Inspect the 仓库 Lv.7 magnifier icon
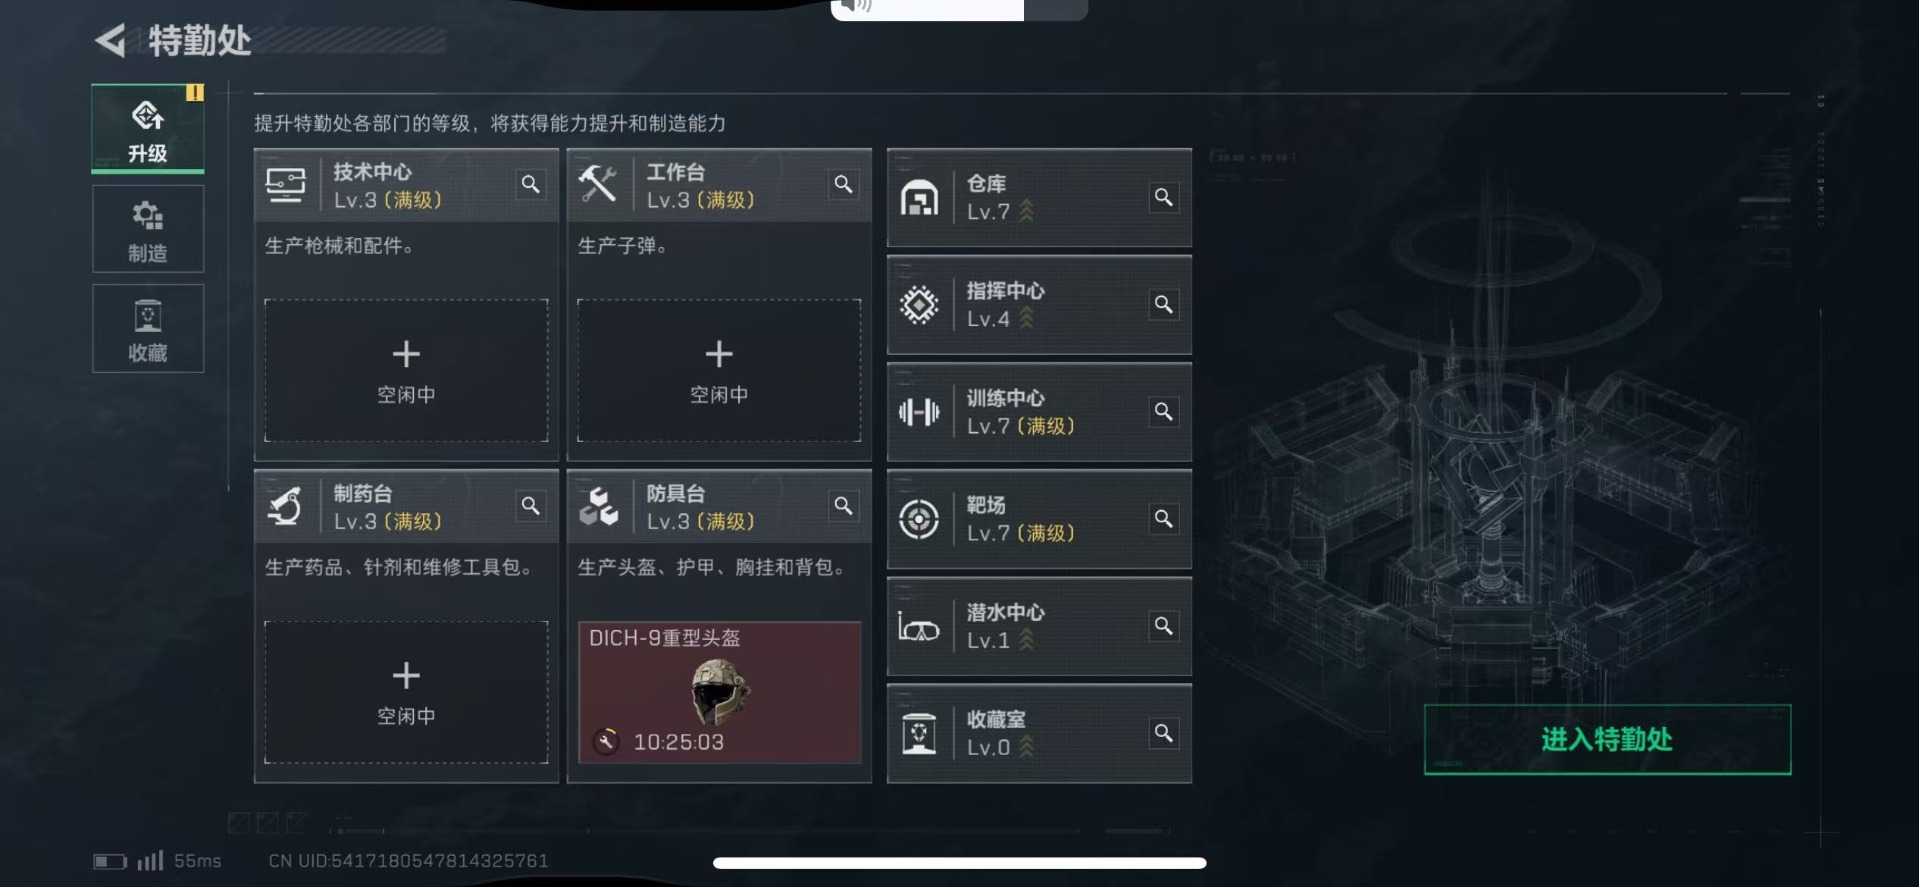Screen dimensions: 1919x887 pyautogui.click(x=1164, y=197)
